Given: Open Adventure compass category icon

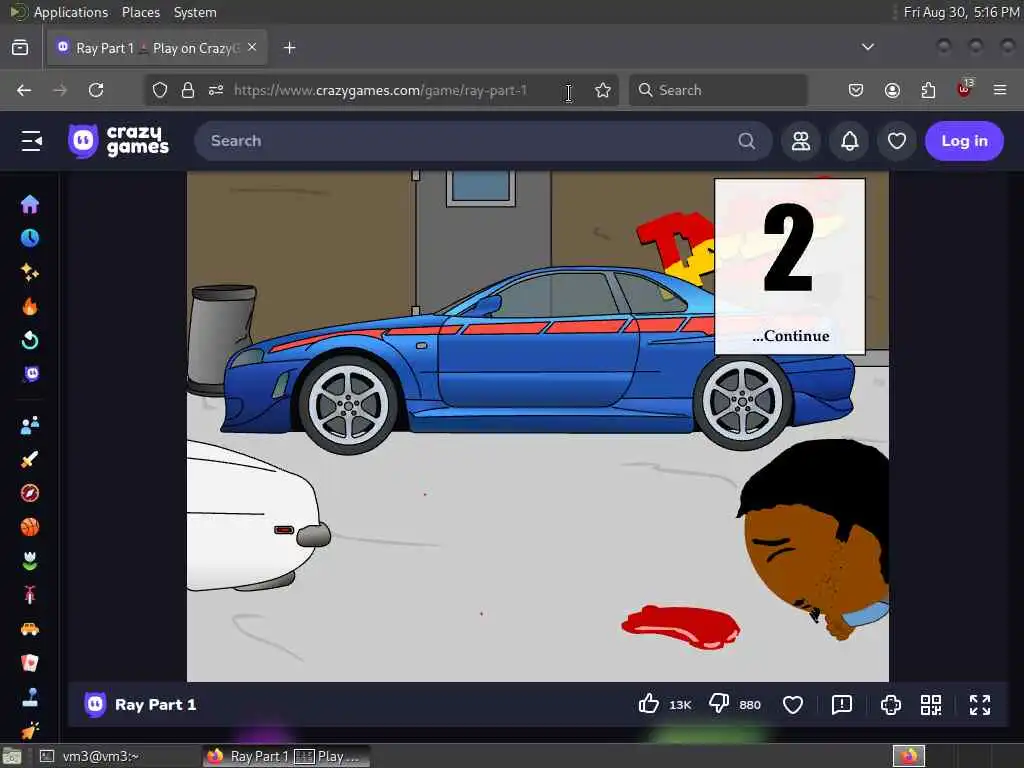Looking at the screenshot, I should (30, 493).
